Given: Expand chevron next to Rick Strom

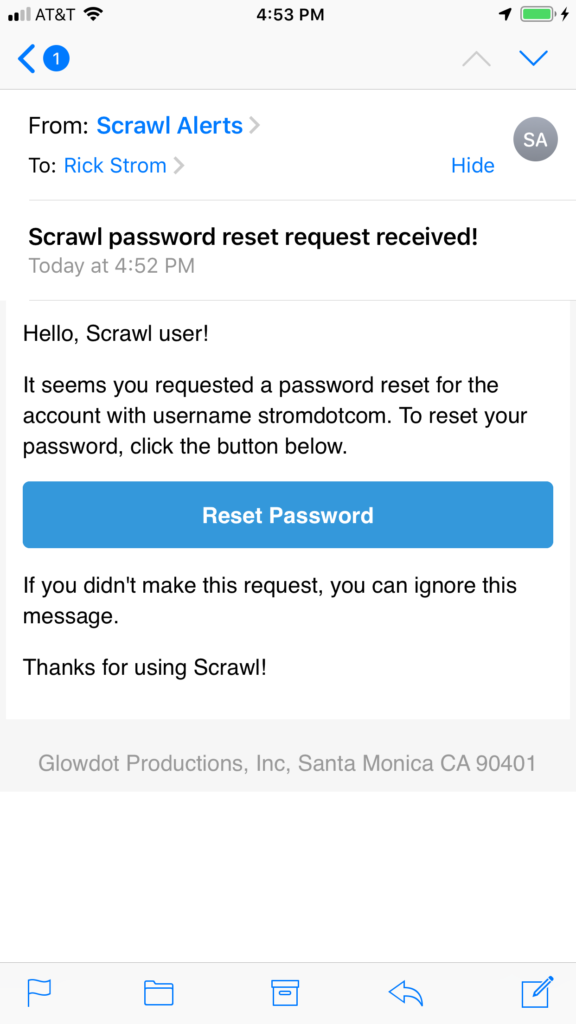Looking at the screenshot, I should tap(178, 166).
